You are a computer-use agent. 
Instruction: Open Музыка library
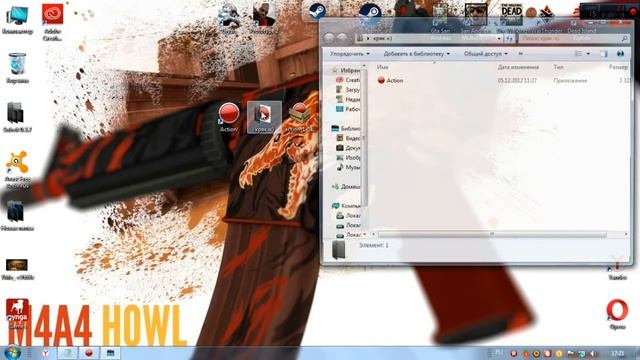click(348, 167)
